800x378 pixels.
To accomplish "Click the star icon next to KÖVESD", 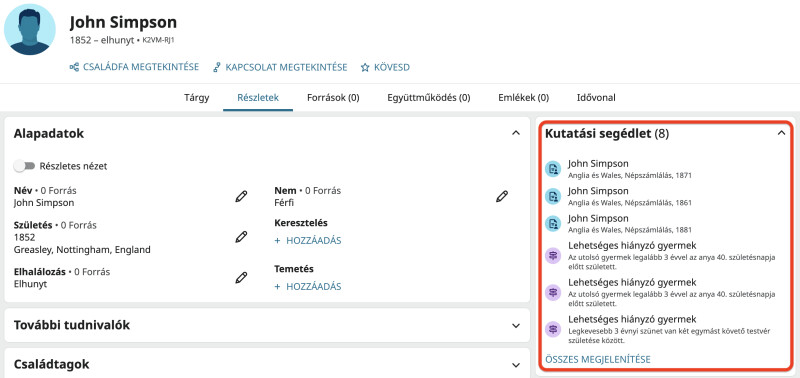I will pyautogui.click(x=365, y=67).
